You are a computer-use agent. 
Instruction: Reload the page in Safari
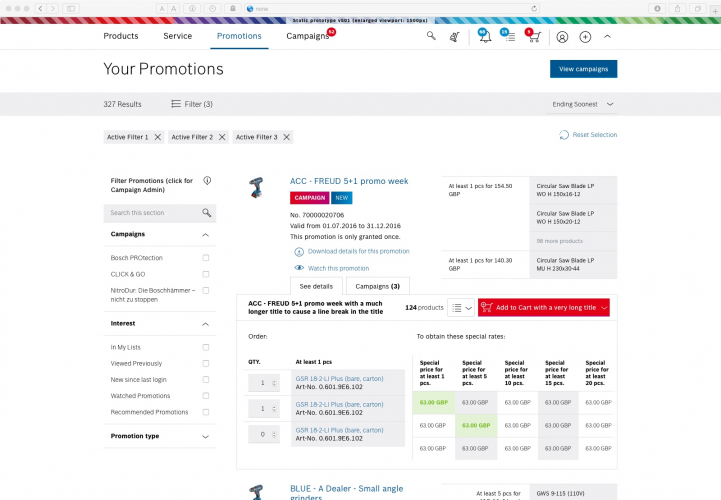point(534,8)
